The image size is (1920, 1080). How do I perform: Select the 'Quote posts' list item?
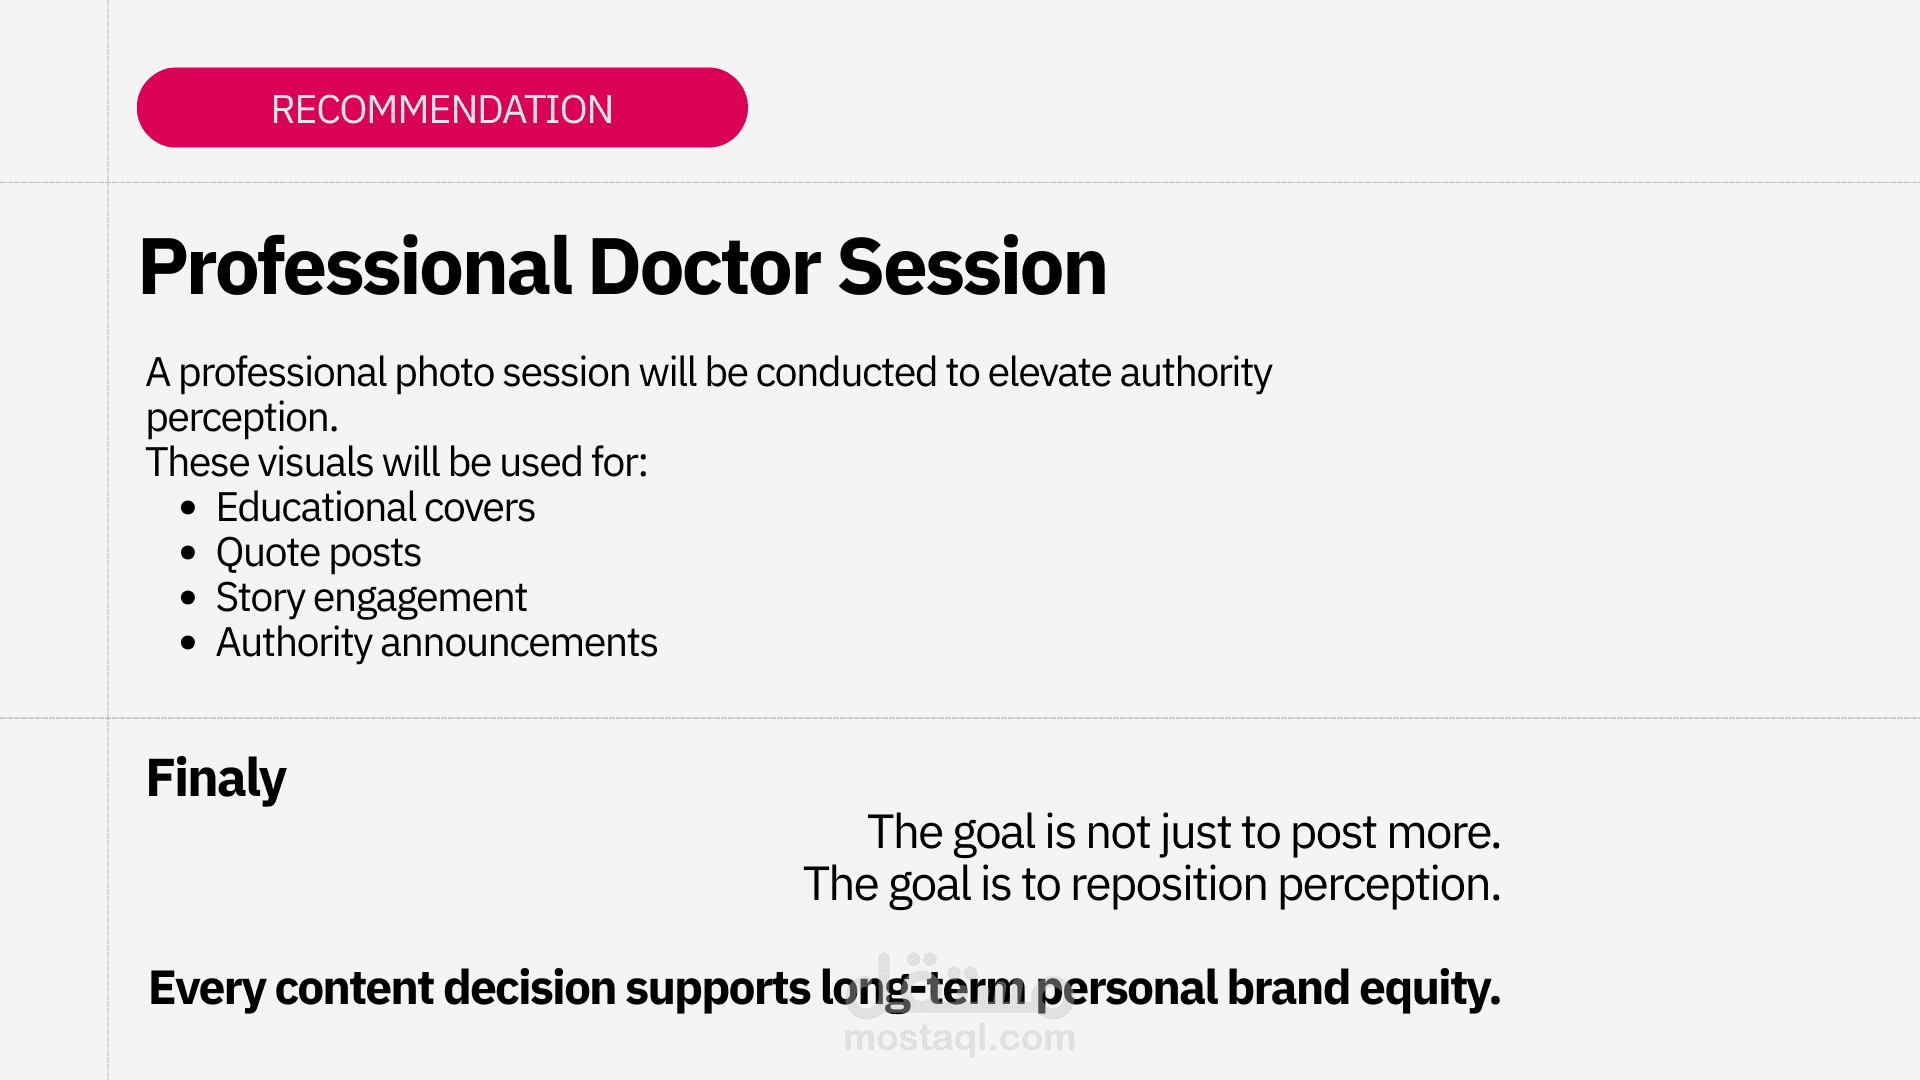pyautogui.click(x=318, y=553)
